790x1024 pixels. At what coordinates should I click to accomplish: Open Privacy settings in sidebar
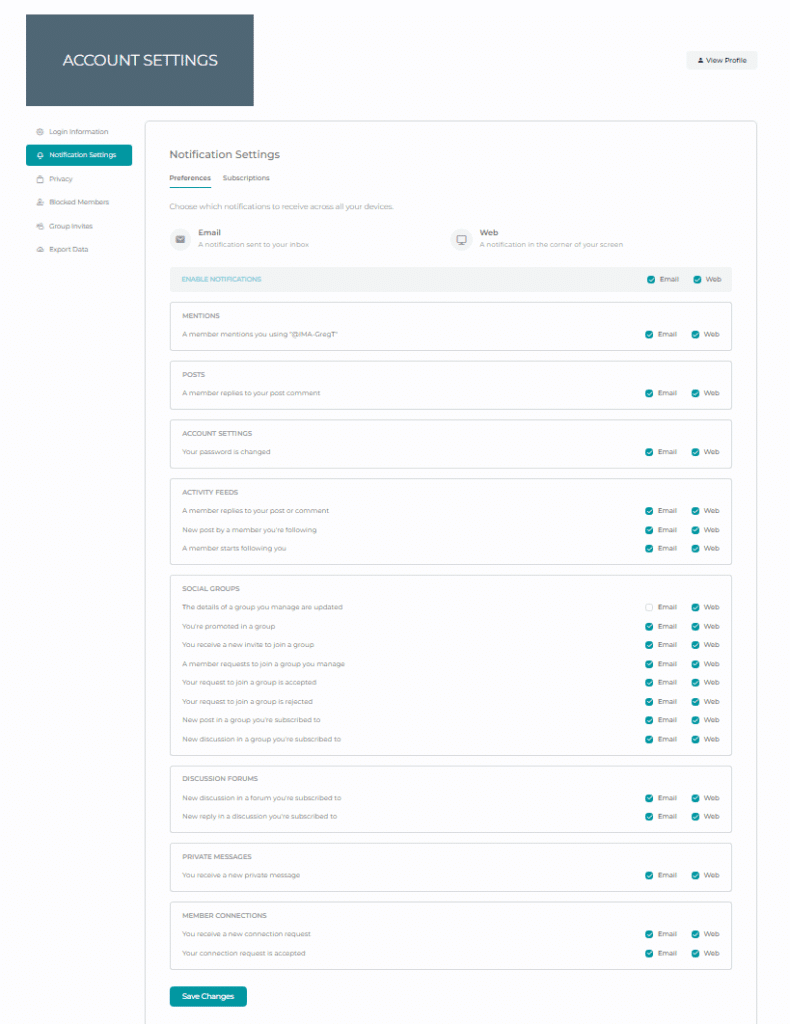[x=61, y=179]
